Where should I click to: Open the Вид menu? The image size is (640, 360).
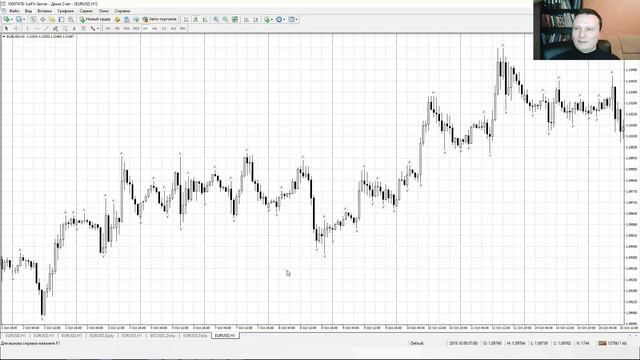(x=28, y=11)
